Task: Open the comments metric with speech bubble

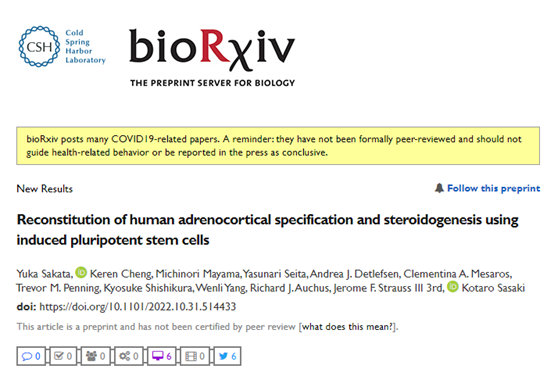Action: click(x=31, y=356)
